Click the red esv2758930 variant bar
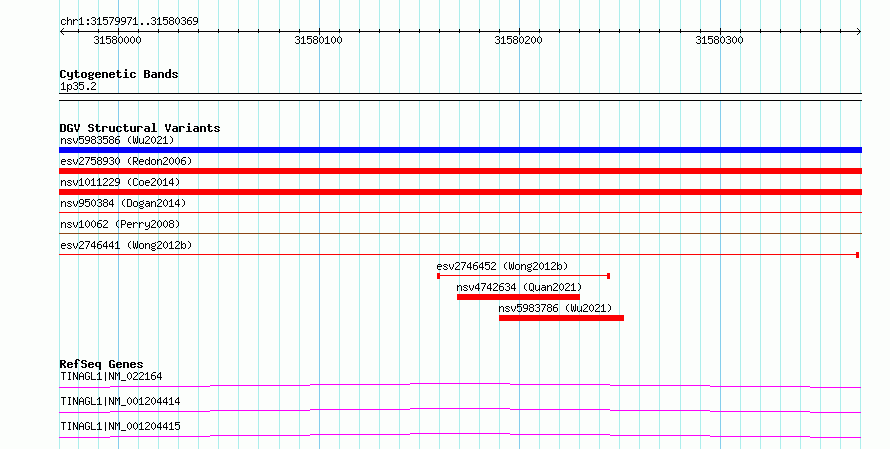 460,171
